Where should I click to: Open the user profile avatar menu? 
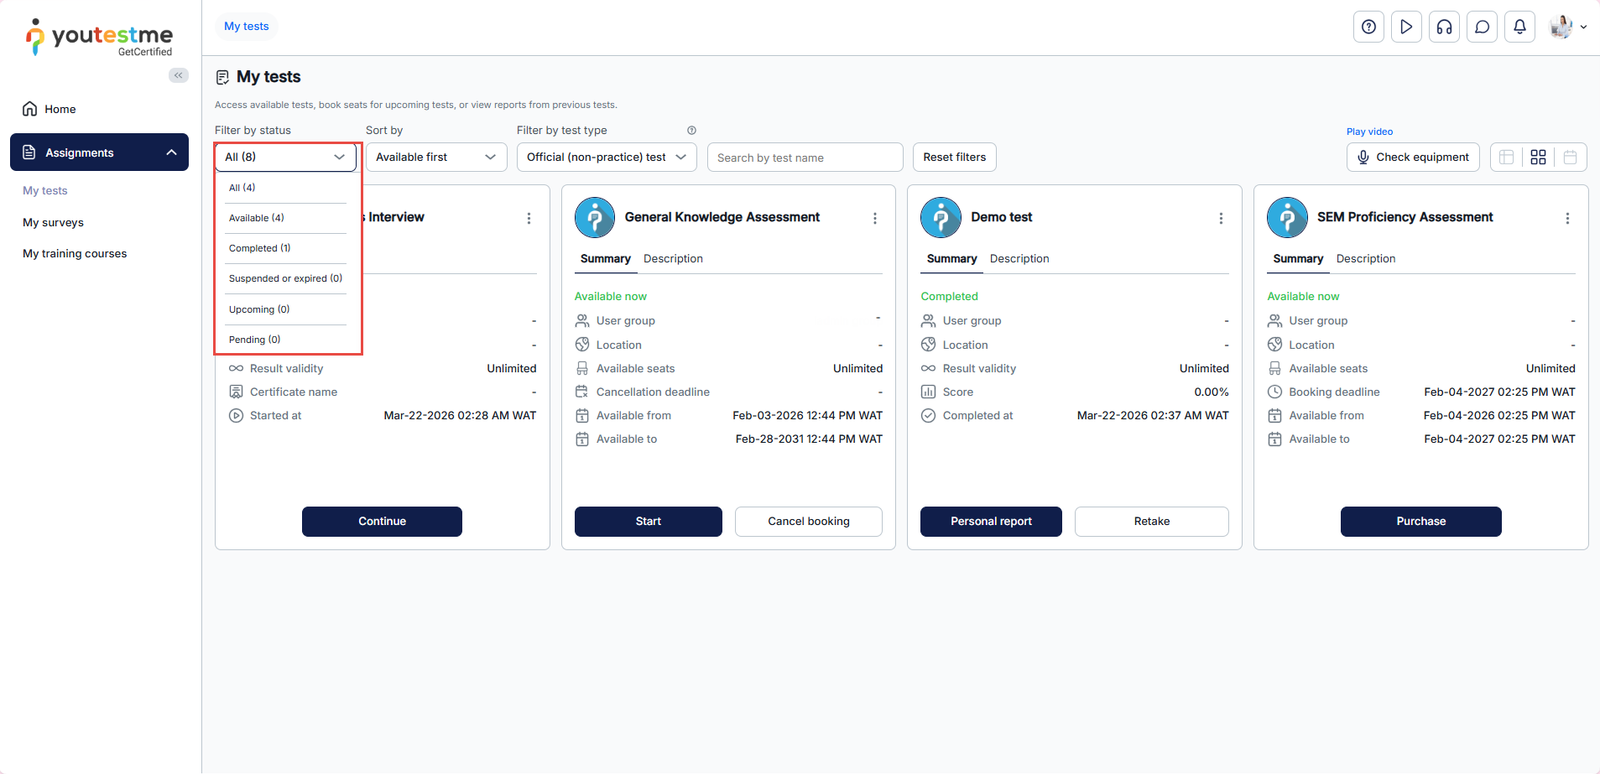pos(1566,27)
